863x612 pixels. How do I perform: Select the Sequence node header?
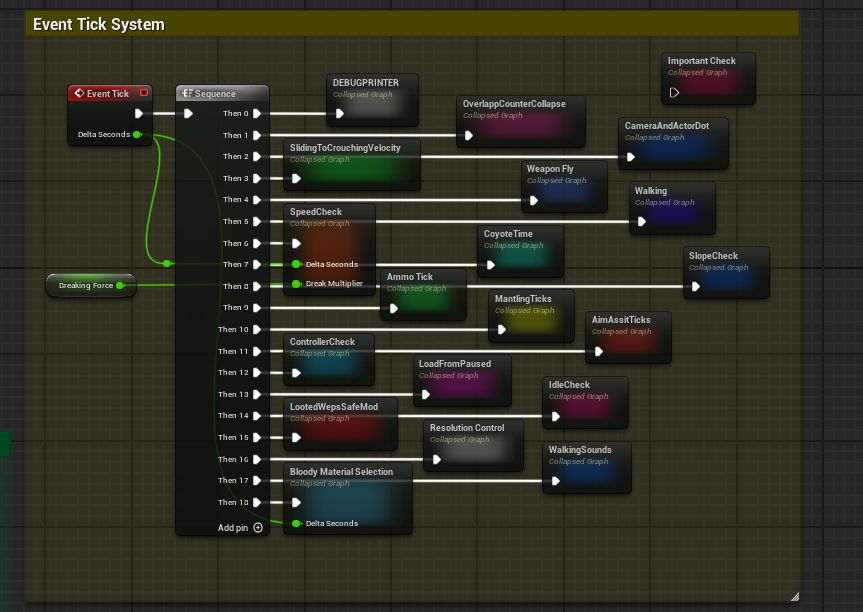(222, 94)
